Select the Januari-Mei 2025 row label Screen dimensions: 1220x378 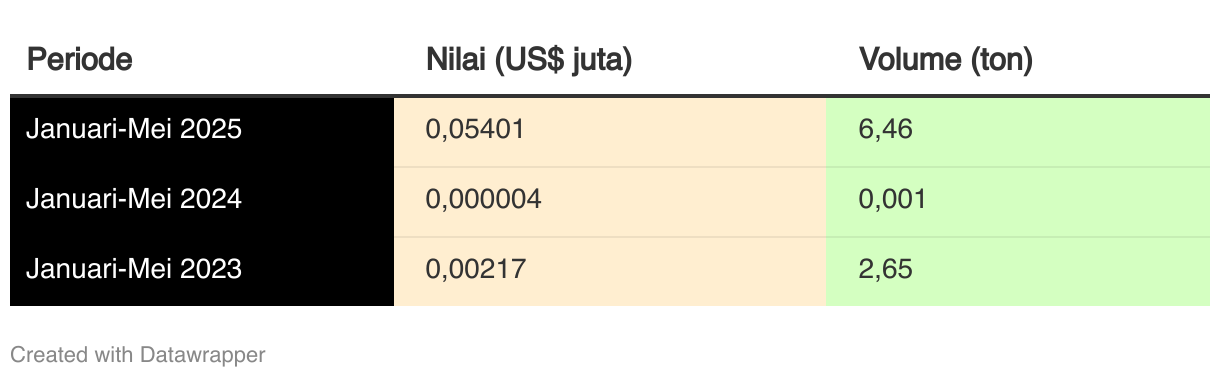(134, 129)
